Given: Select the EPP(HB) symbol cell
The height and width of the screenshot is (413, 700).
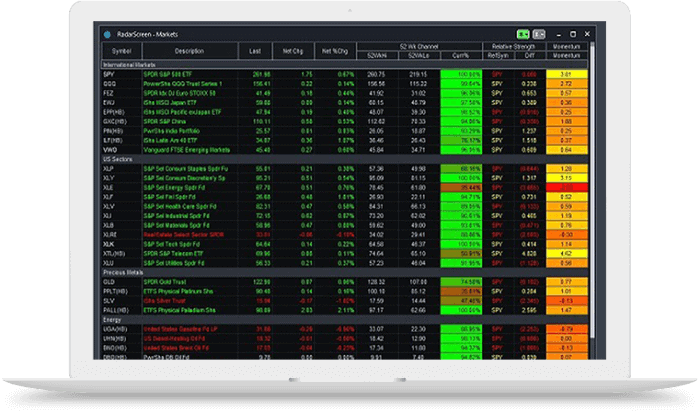Looking at the screenshot, I should (x=121, y=112).
